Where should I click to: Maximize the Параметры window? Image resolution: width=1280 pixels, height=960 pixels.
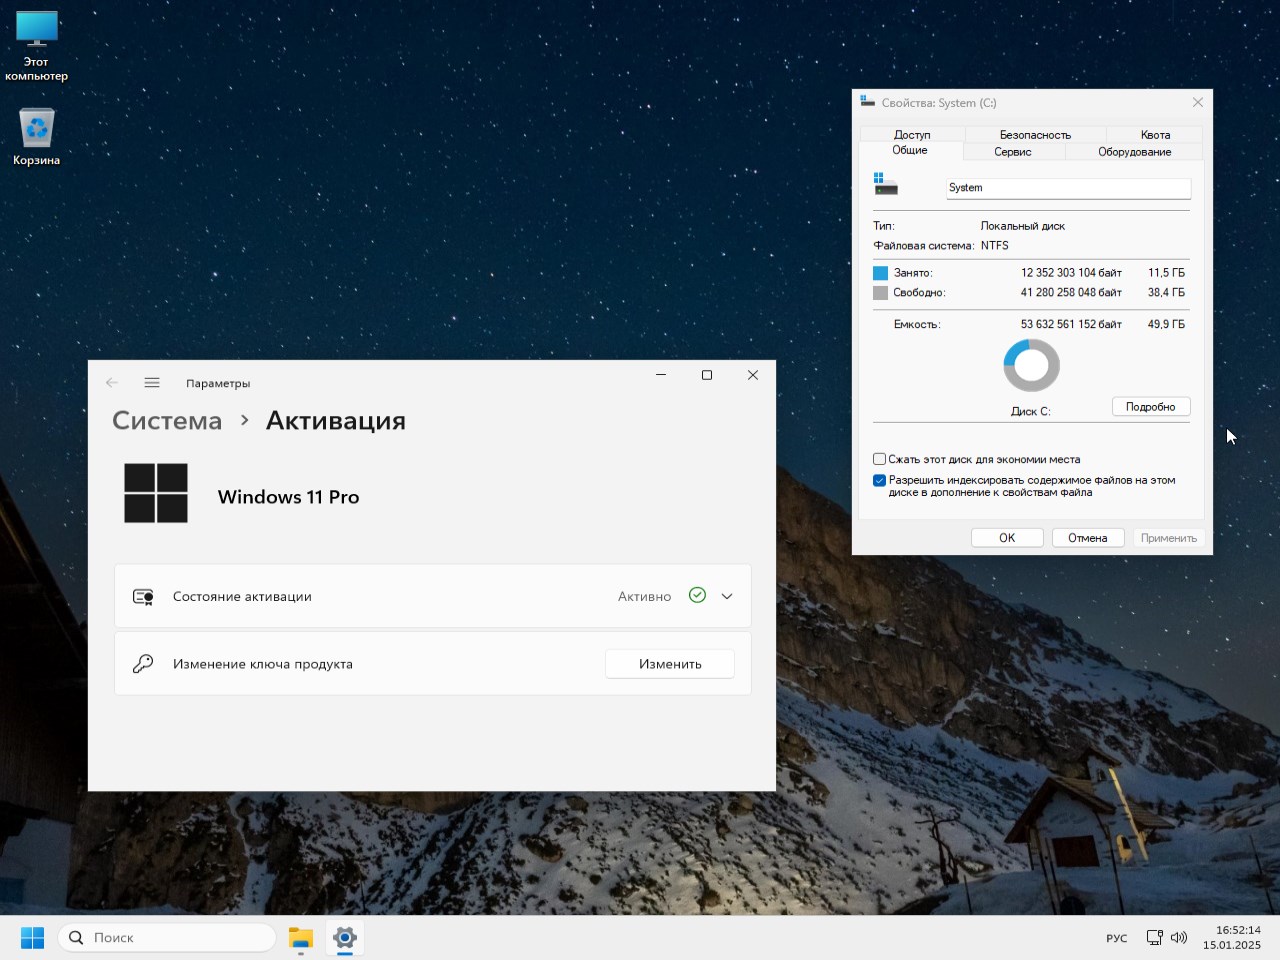(707, 375)
